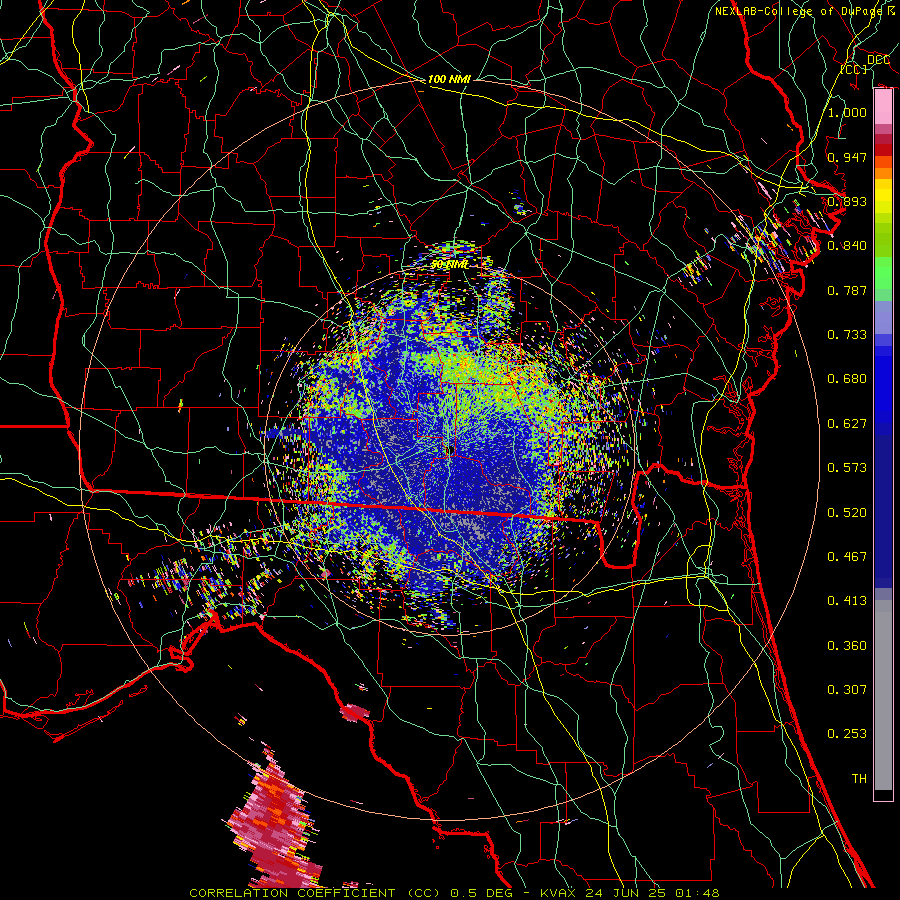Click the TH label on the legend
The width and height of the screenshot is (900, 900).
pyautogui.click(x=859, y=778)
